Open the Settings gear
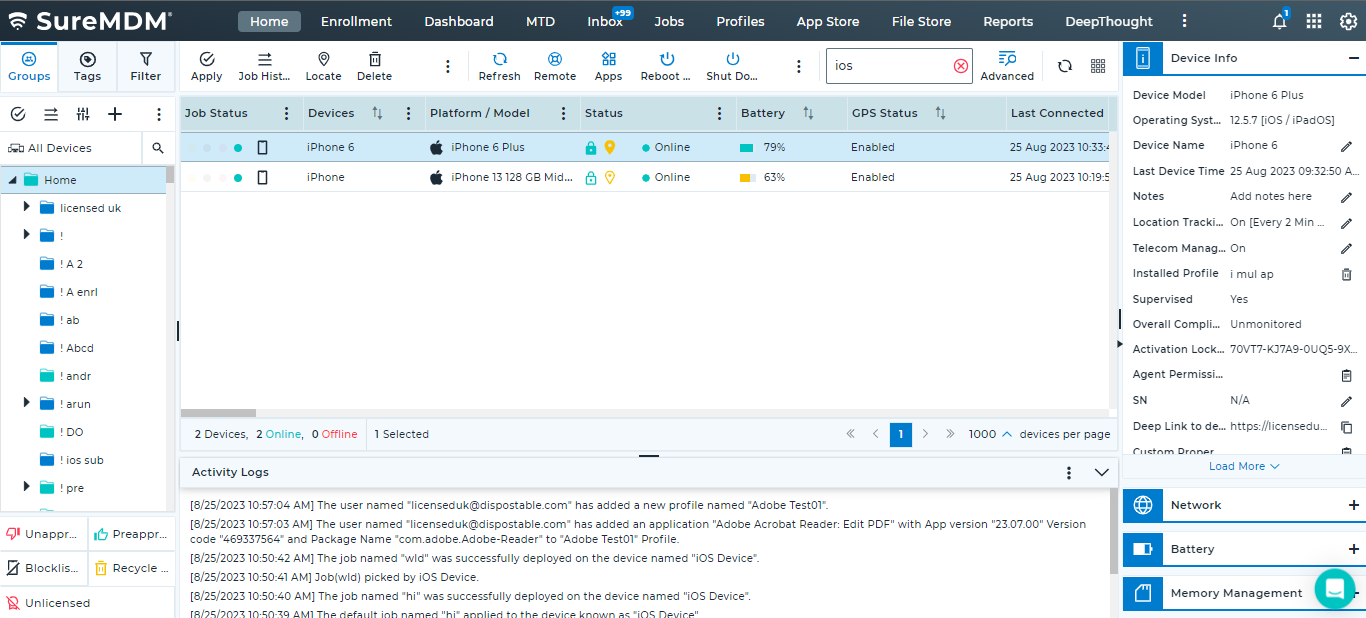Image resolution: width=1366 pixels, height=618 pixels. click(1348, 21)
